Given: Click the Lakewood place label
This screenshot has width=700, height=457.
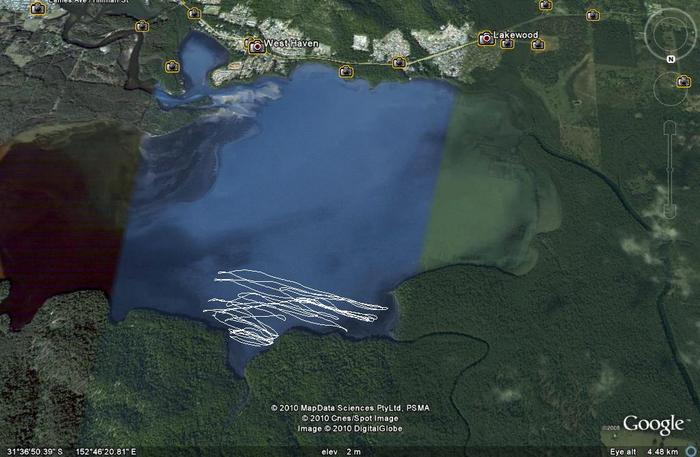Looking at the screenshot, I should 516,35.
